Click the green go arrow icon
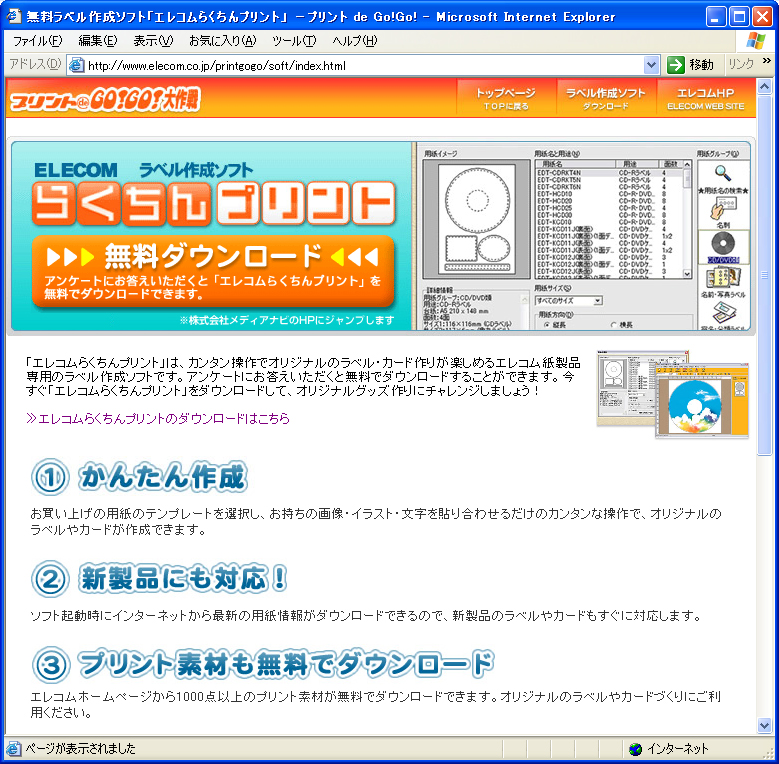Screen dimensions: 779x764 tap(676, 65)
